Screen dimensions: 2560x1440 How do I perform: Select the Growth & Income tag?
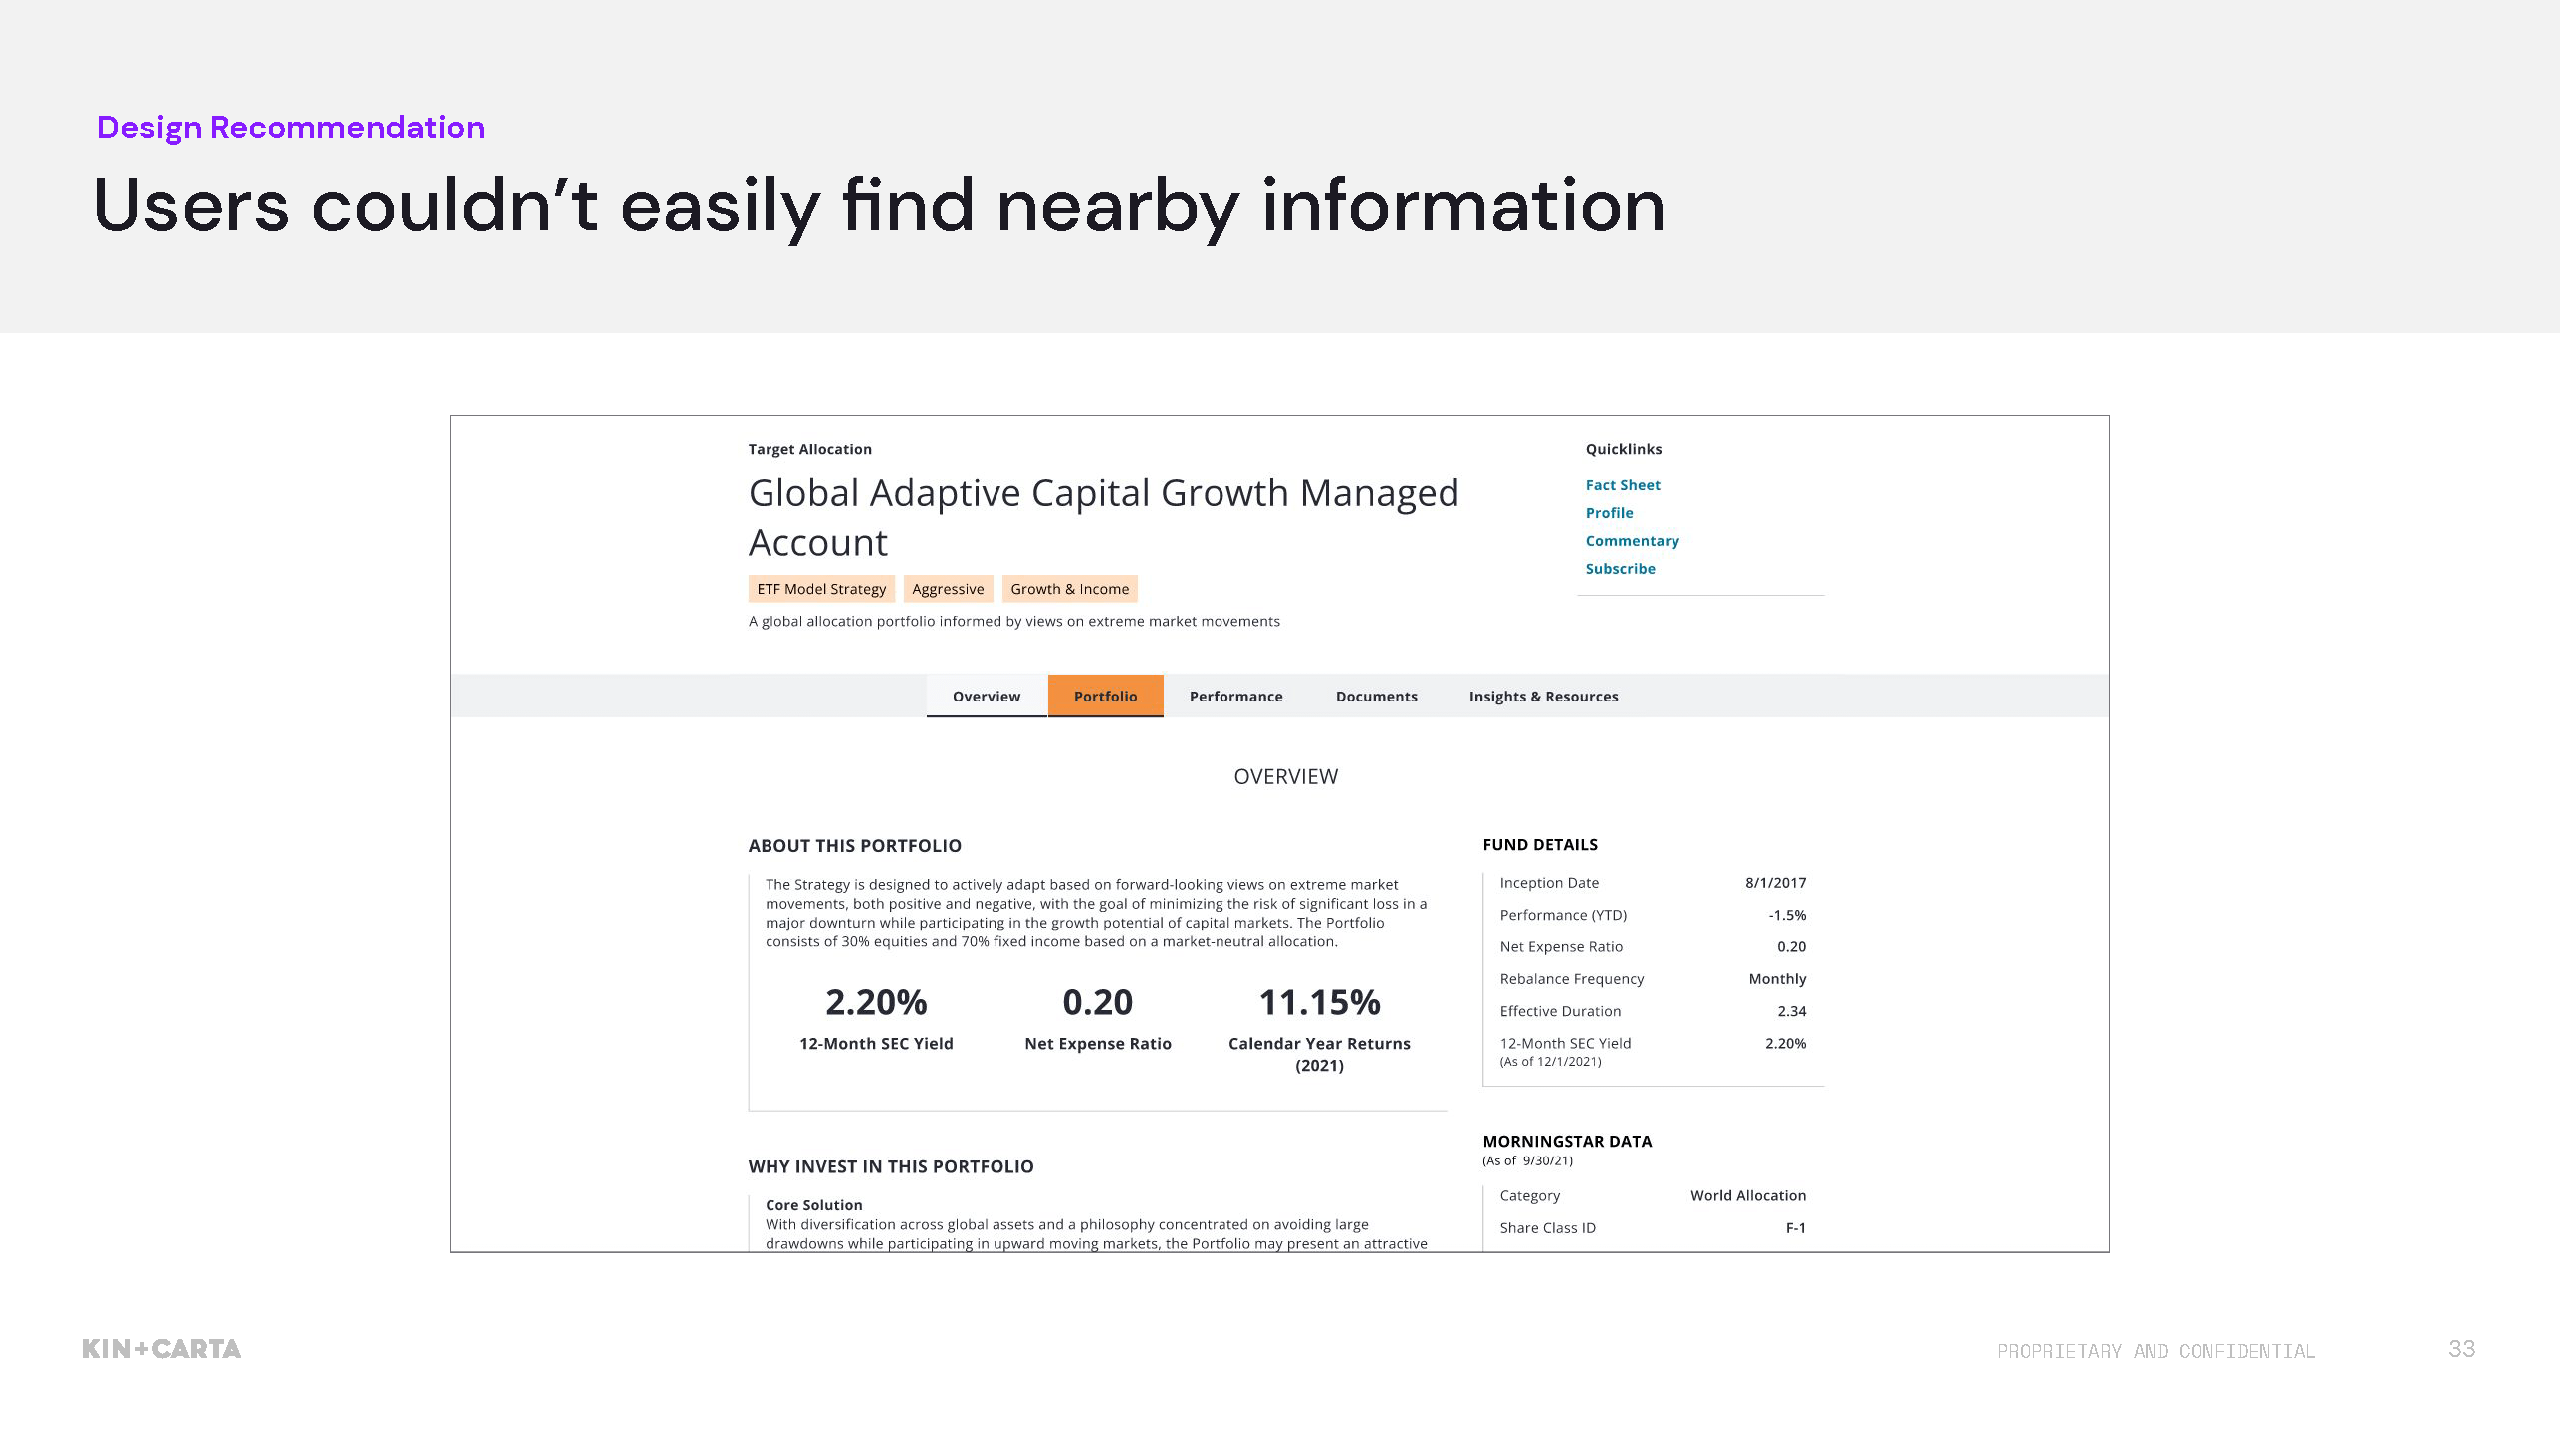click(1069, 589)
